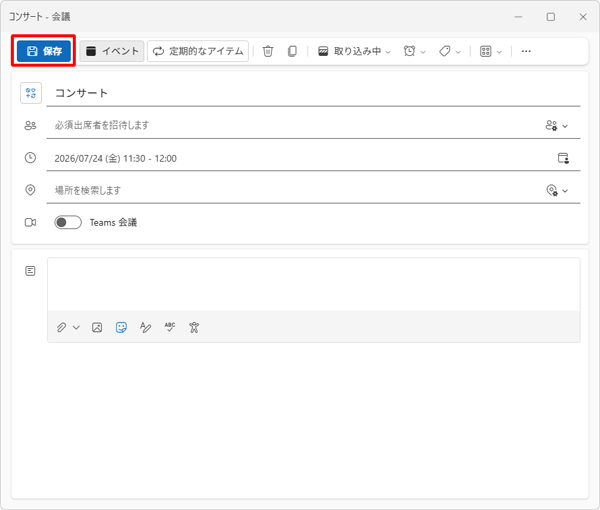The width and height of the screenshot is (600, 510).
Task: Delete the event using trash icon
Action: point(268,51)
